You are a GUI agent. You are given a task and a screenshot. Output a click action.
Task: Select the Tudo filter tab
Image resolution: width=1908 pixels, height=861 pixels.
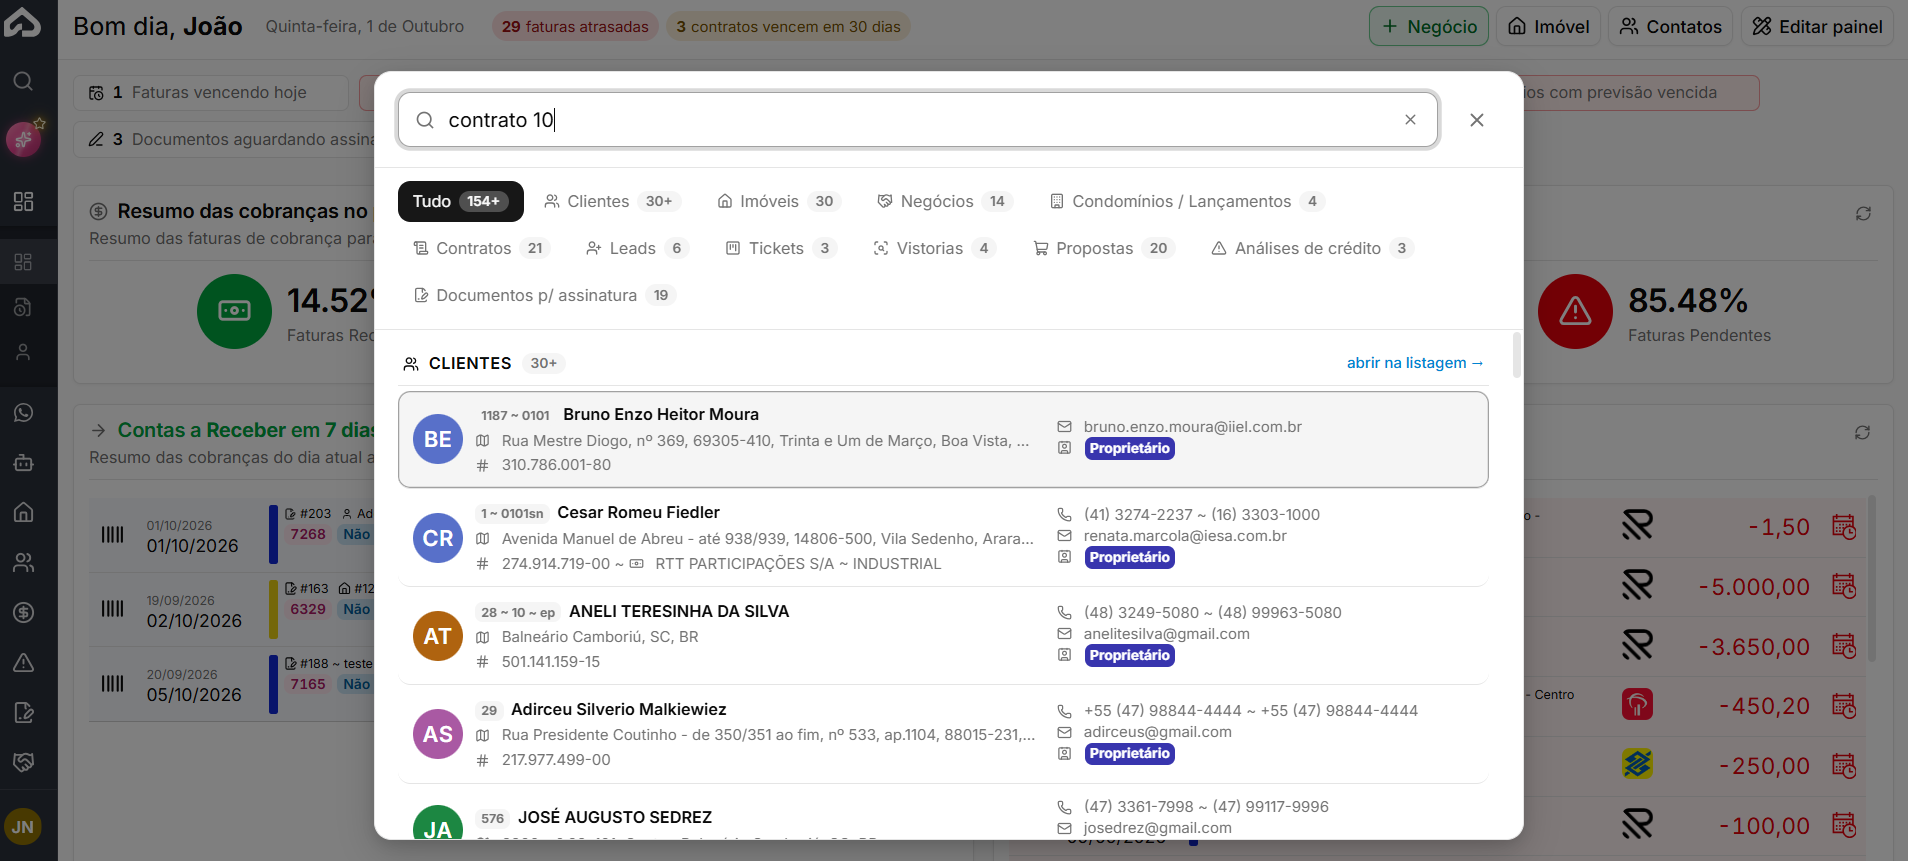point(461,201)
